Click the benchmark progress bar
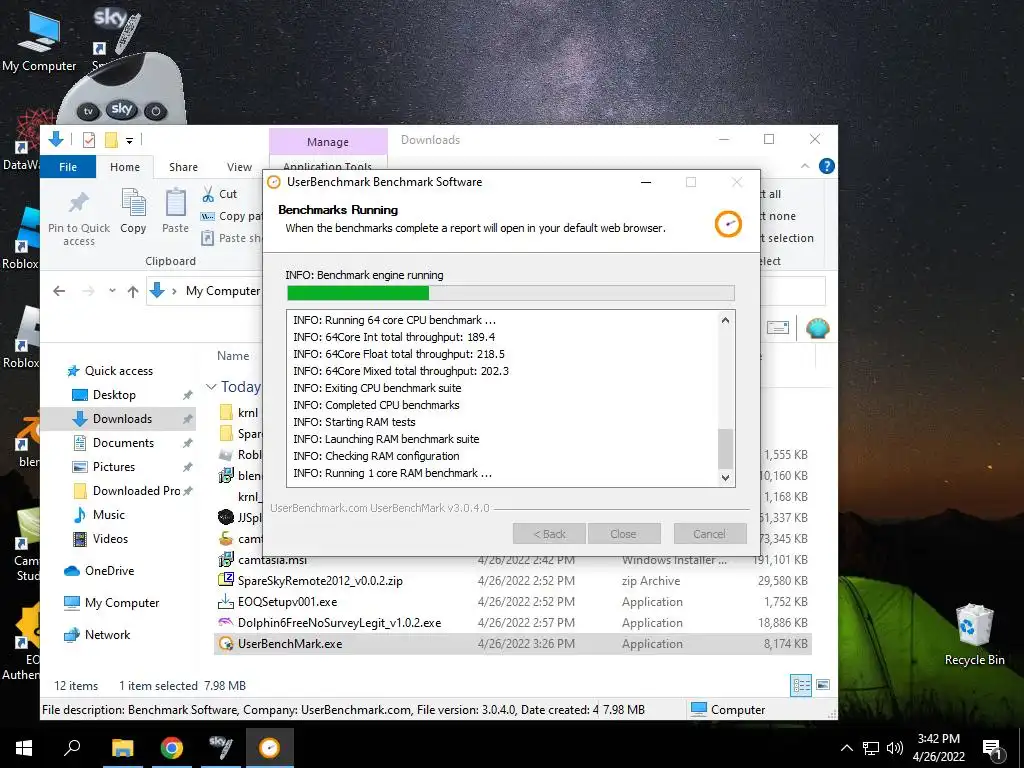The width and height of the screenshot is (1024, 768). 511,293
